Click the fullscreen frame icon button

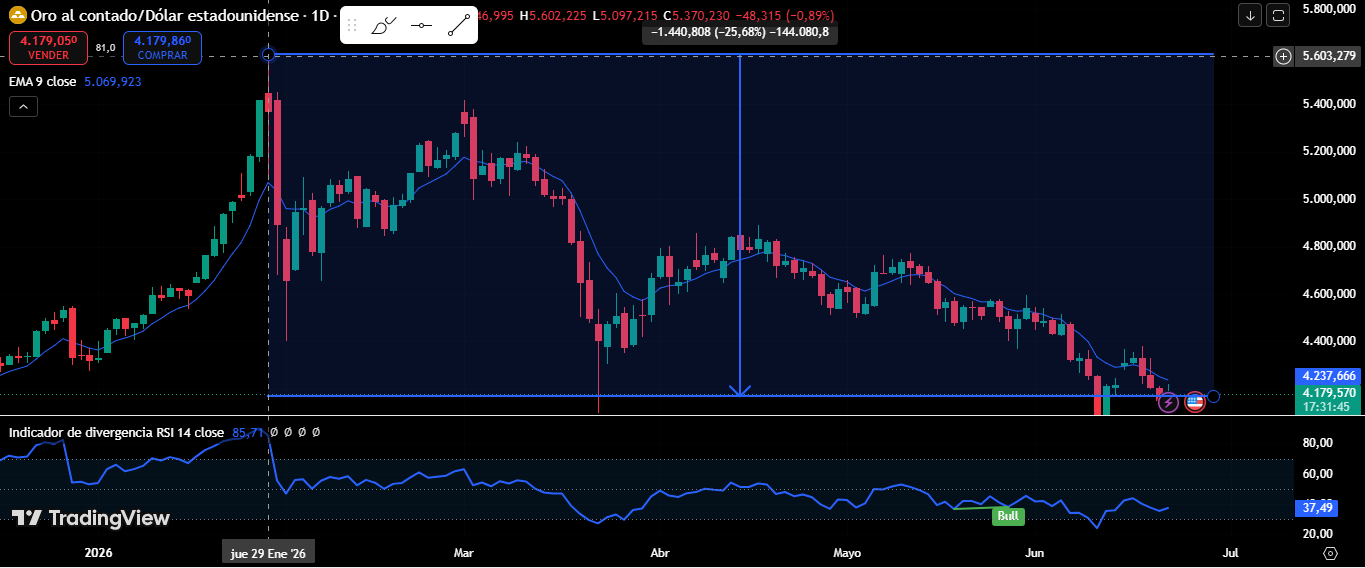1278,15
